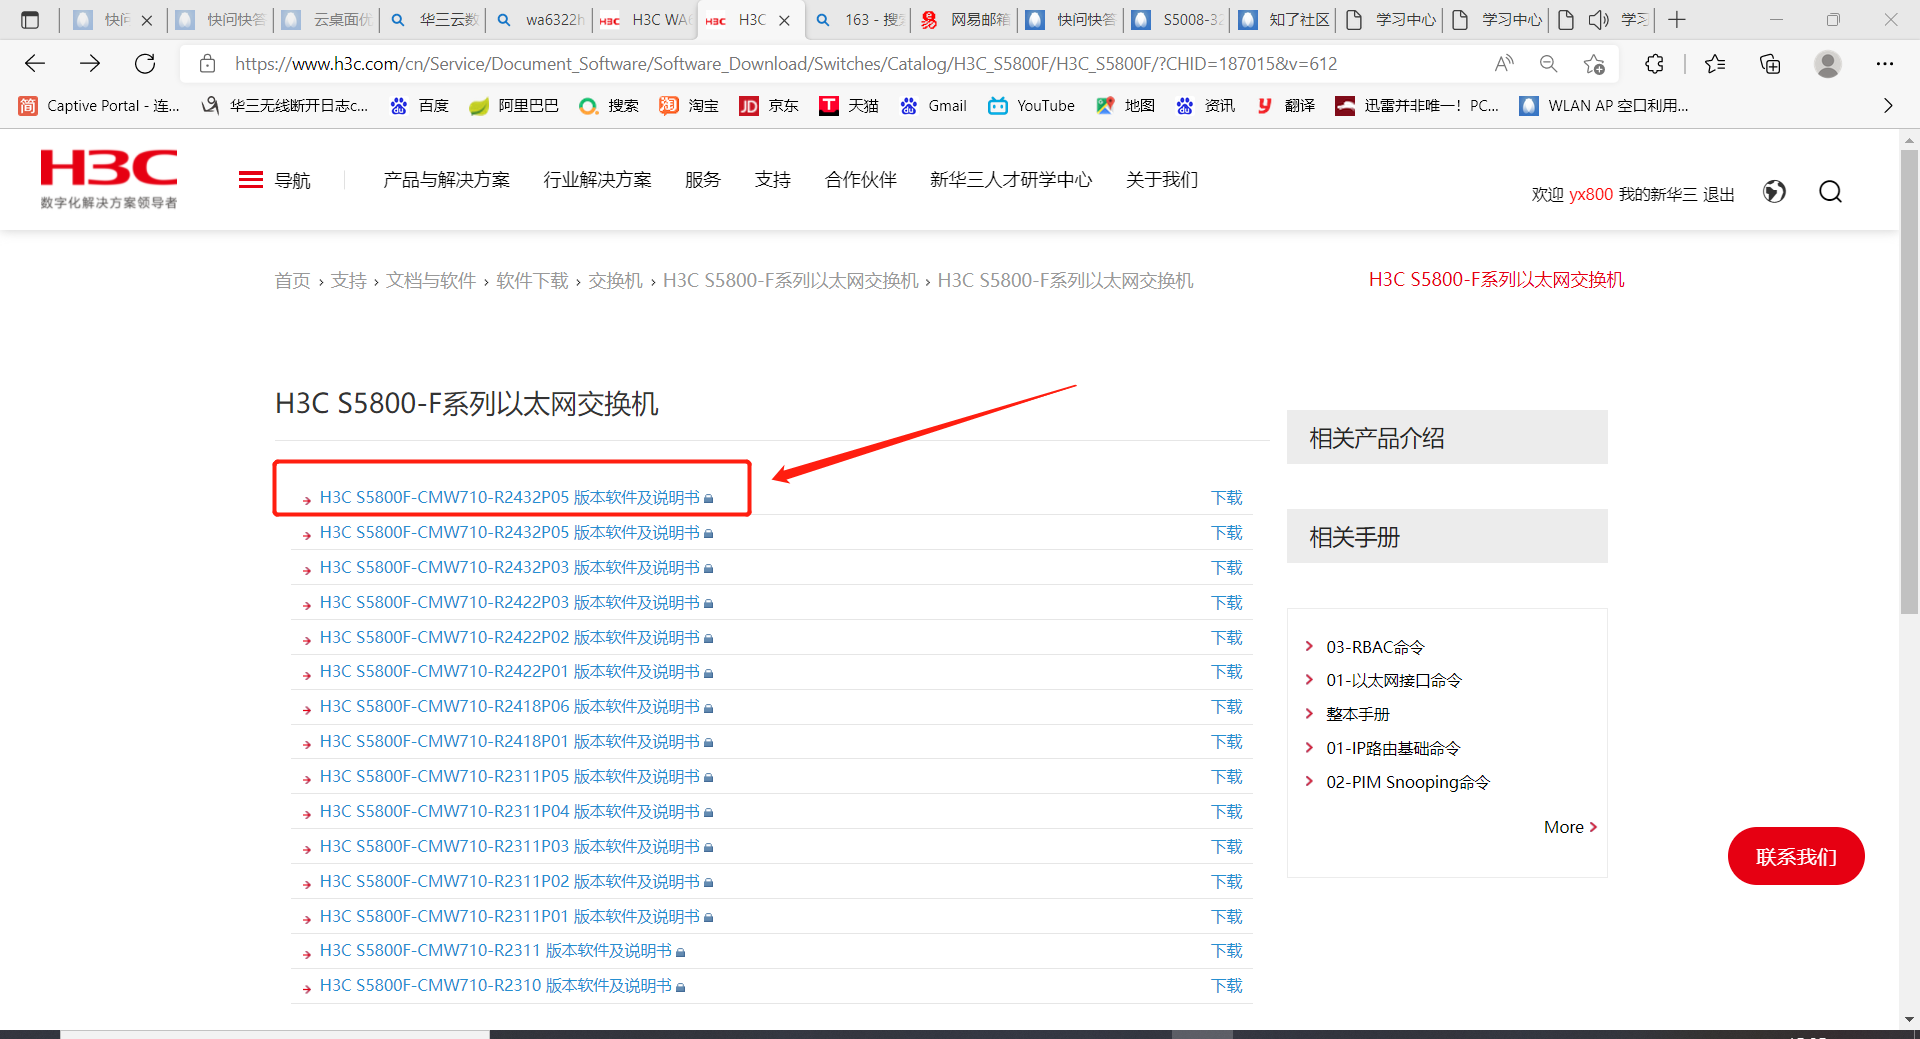Viewport: 1920px width, 1039px height.
Task: Click 下载 for the R2311 version
Action: point(1227,951)
